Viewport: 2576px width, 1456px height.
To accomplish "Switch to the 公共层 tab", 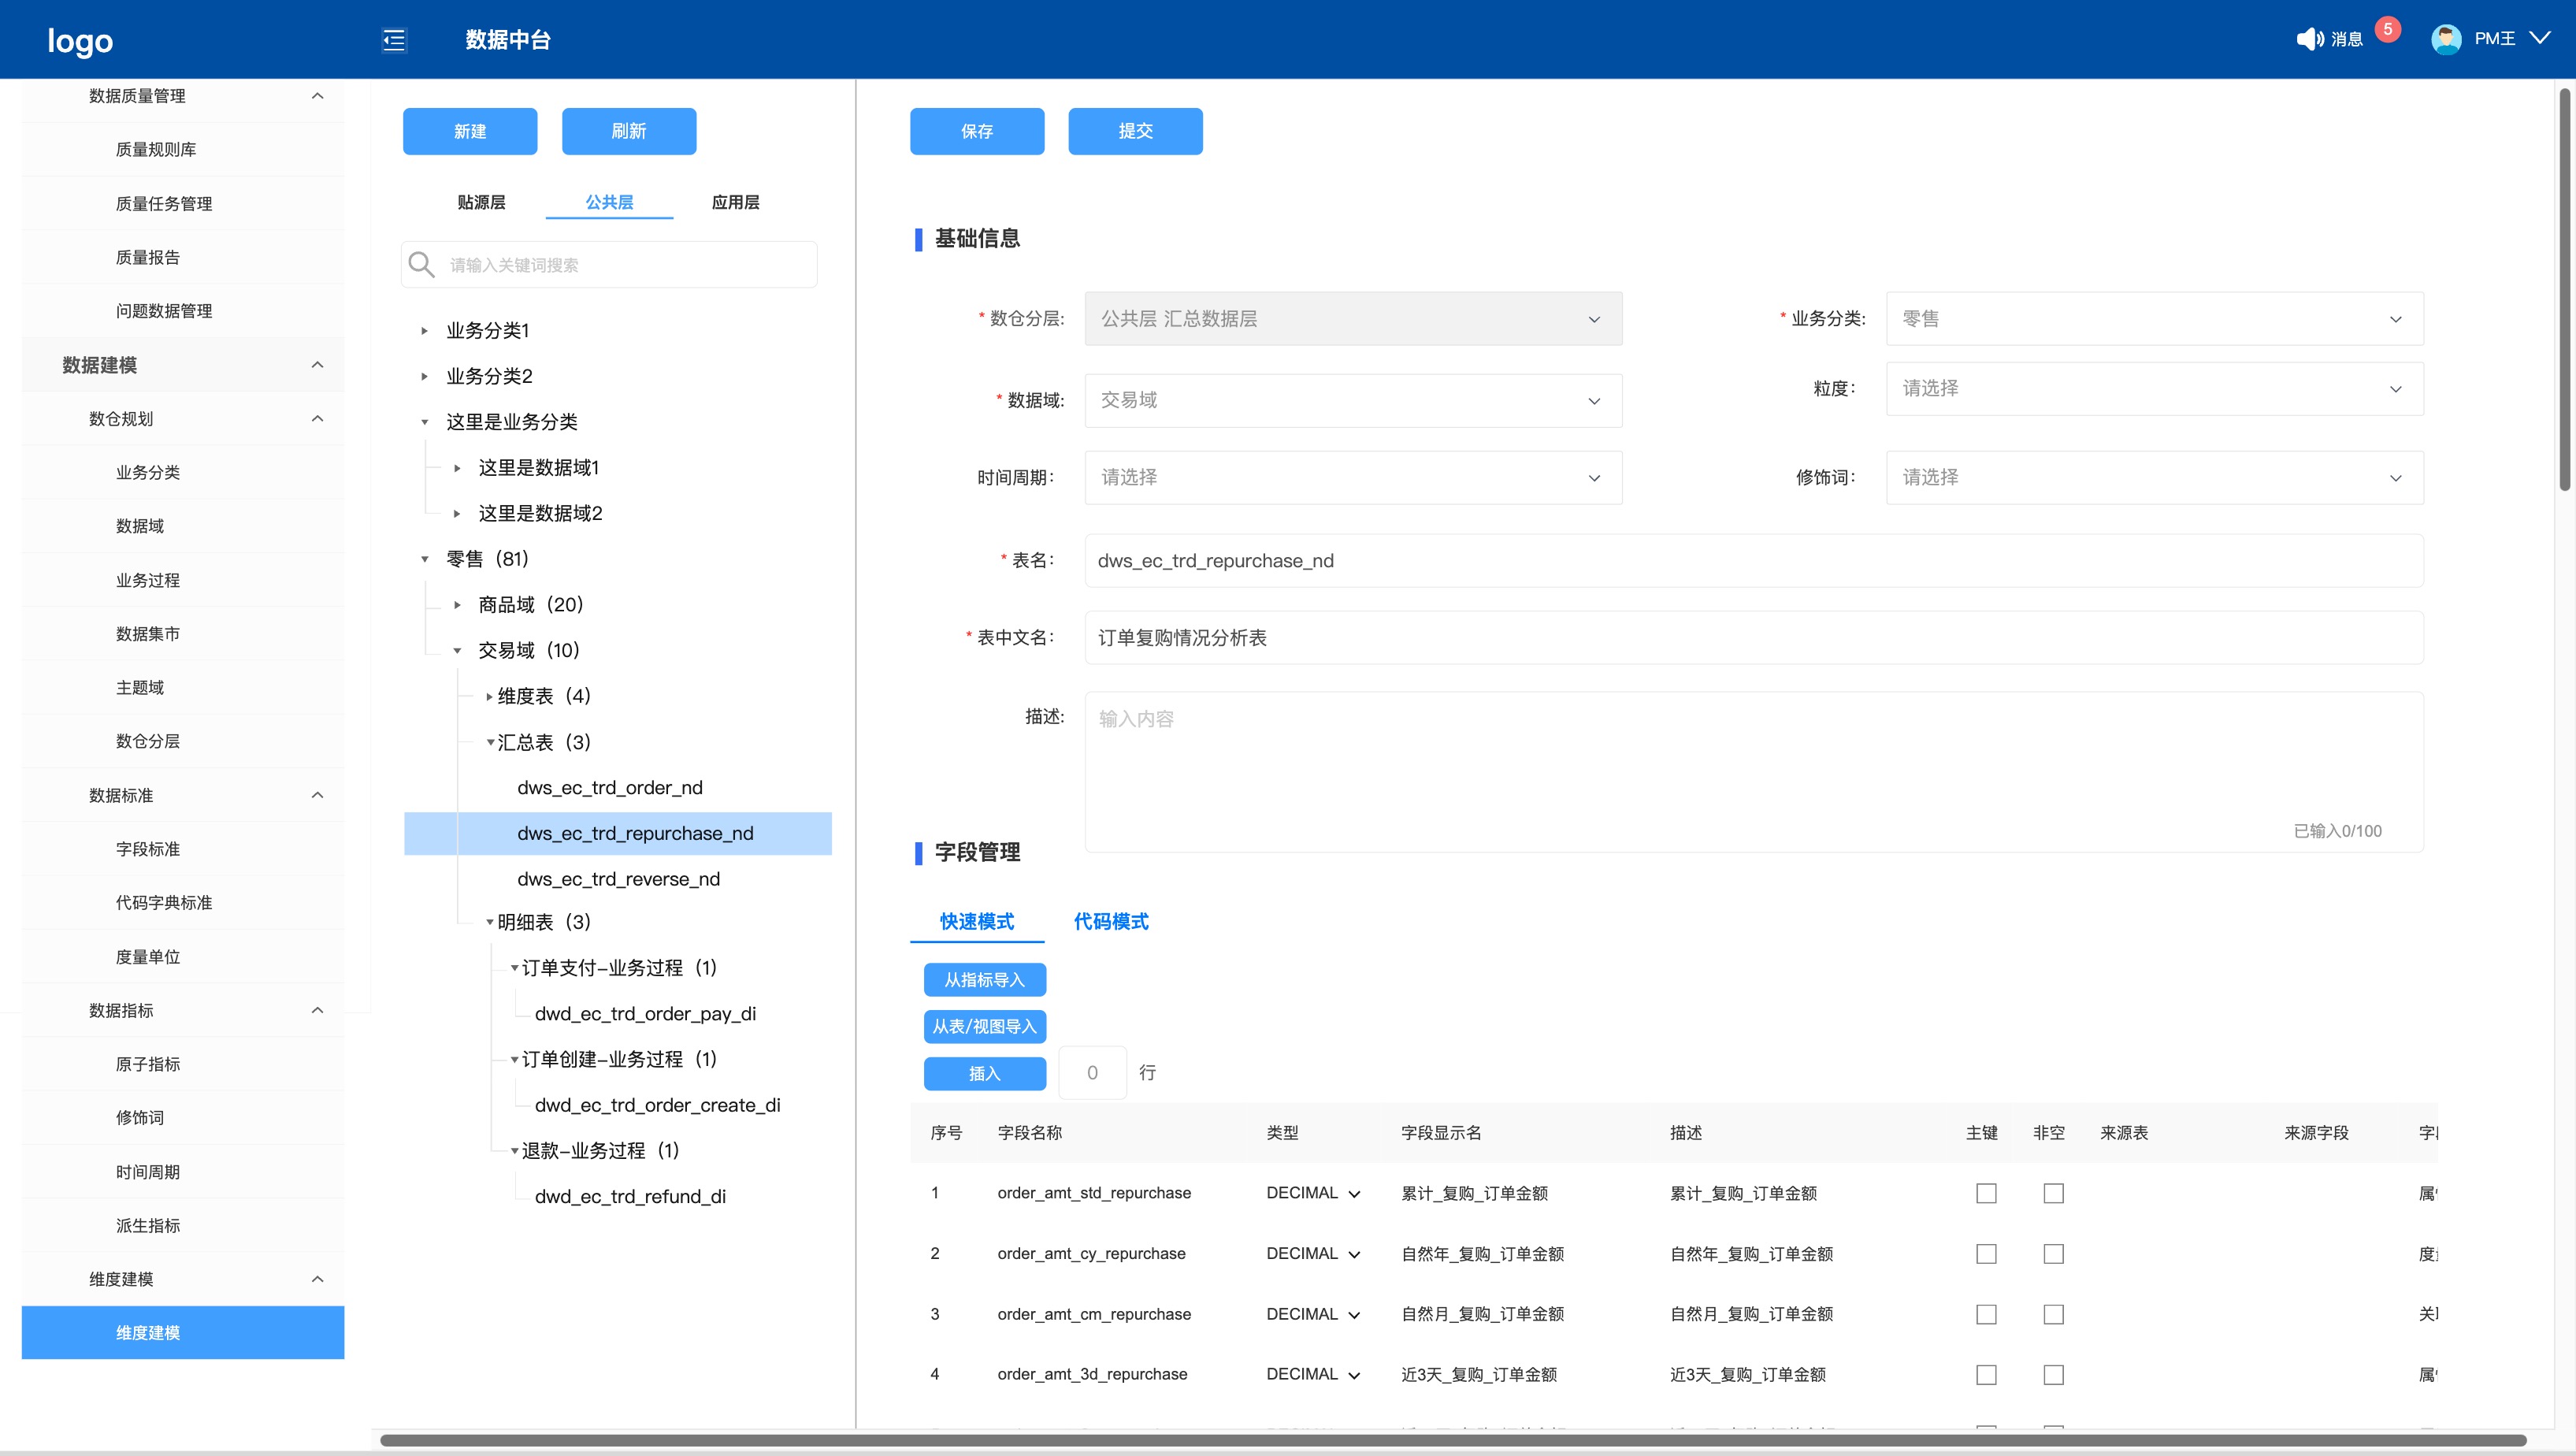I will tap(609, 202).
